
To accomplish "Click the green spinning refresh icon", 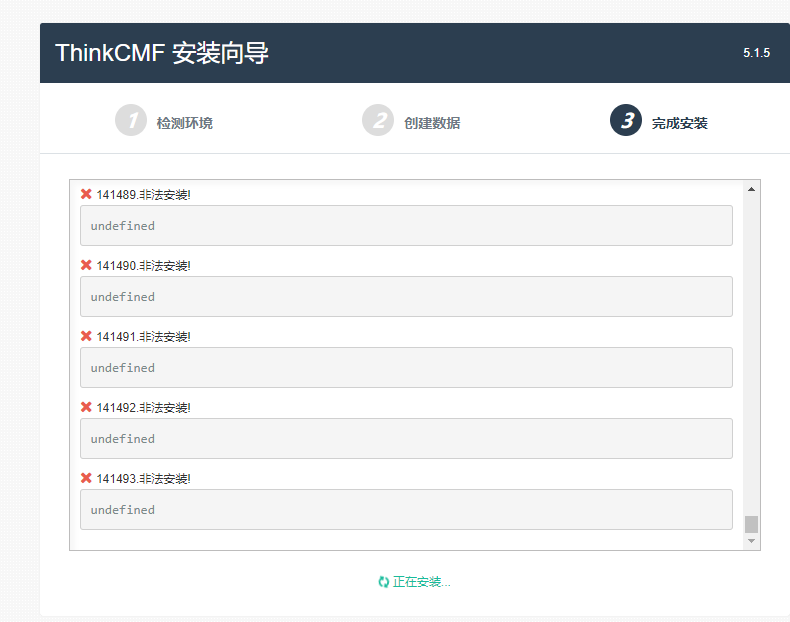I will tap(384, 582).
